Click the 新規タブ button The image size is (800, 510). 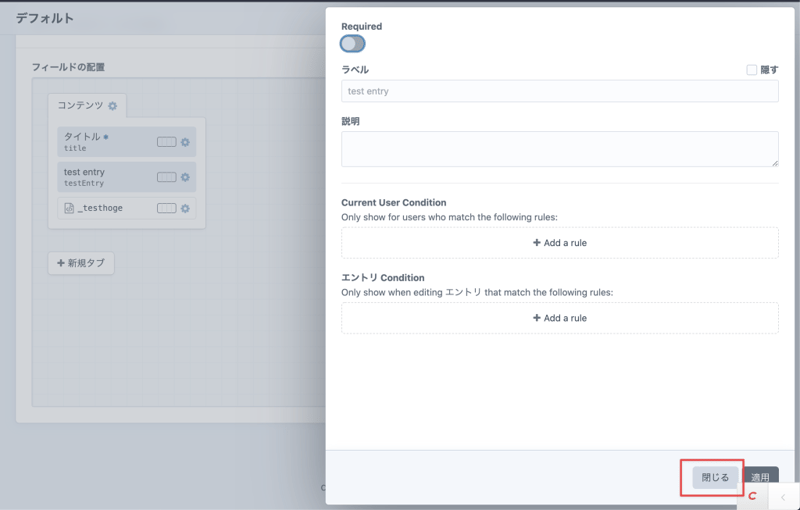(81, 263)
